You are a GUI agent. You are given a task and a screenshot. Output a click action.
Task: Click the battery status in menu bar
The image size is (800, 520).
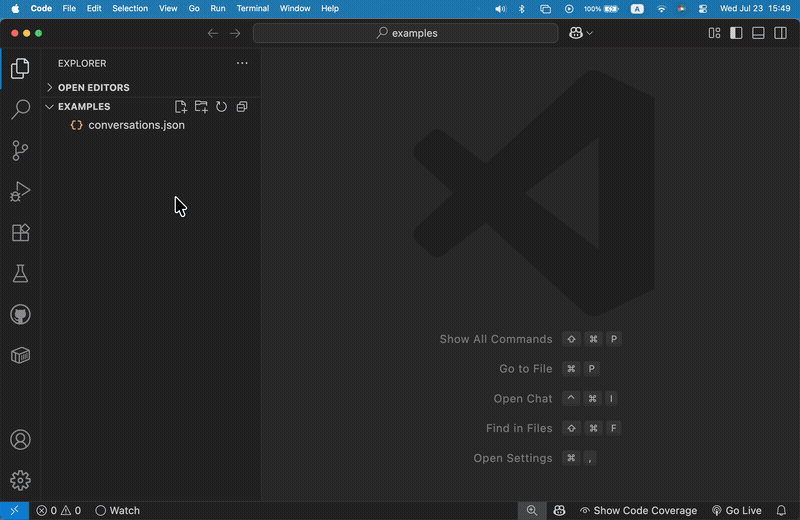(601, 9)
